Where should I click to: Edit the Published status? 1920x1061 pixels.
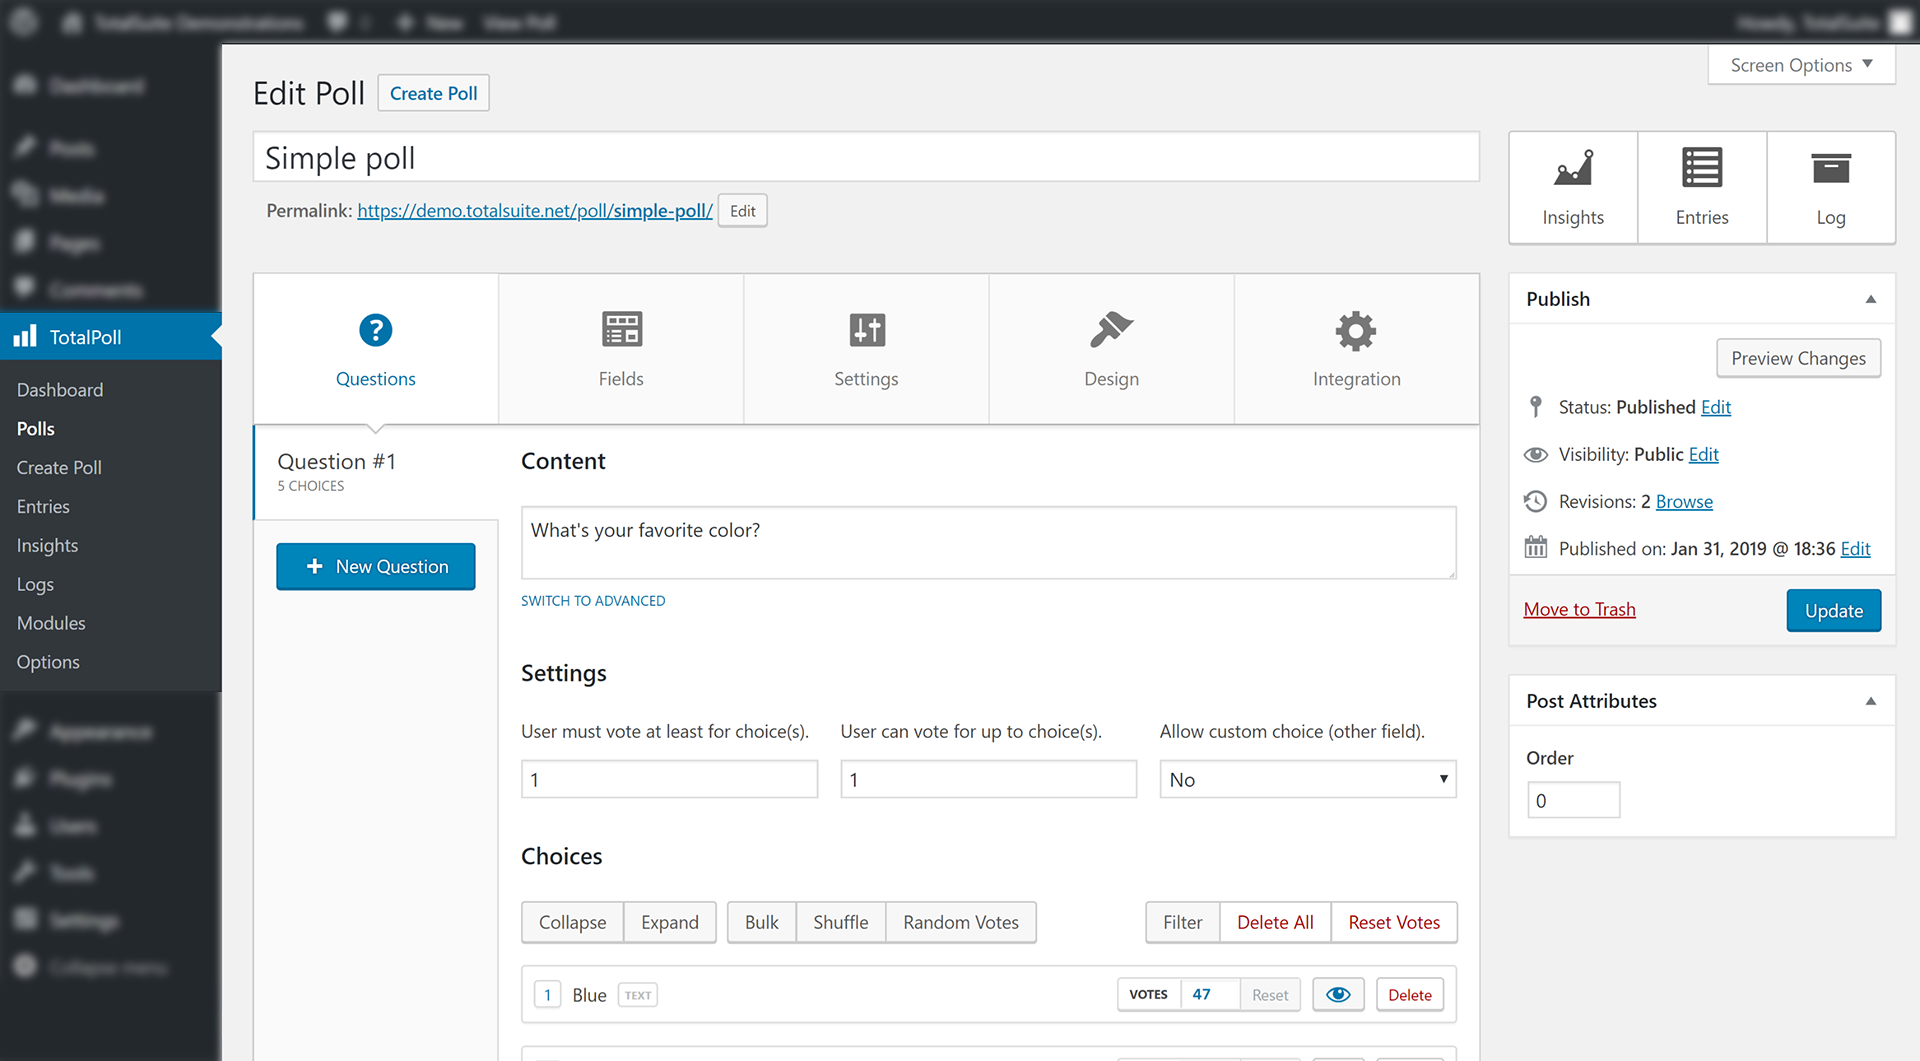coord(1716,407)
